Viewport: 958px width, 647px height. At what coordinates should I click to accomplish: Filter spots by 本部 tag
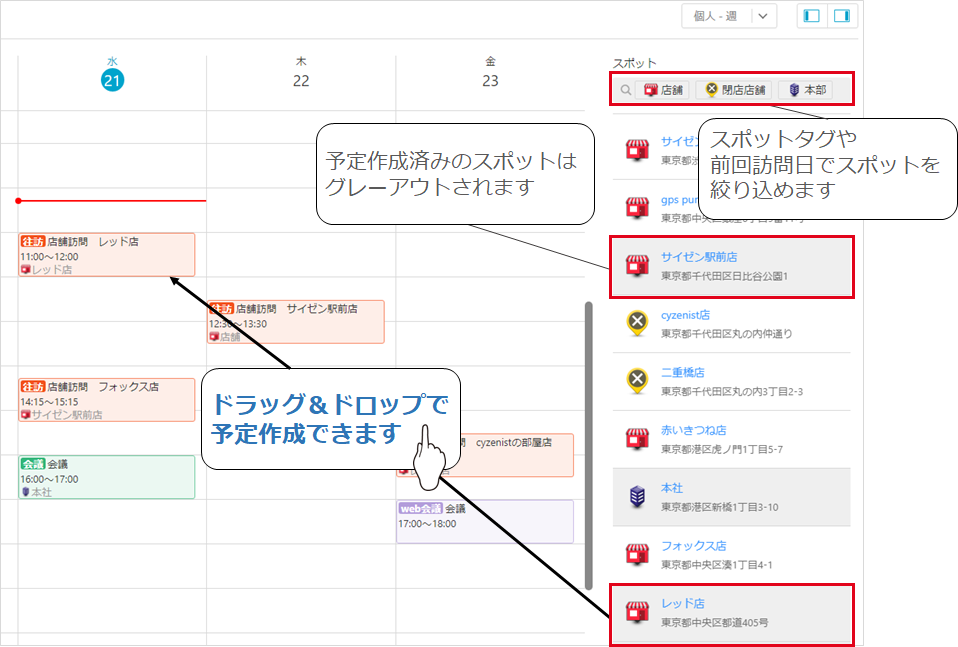click(x=807, y=90)
